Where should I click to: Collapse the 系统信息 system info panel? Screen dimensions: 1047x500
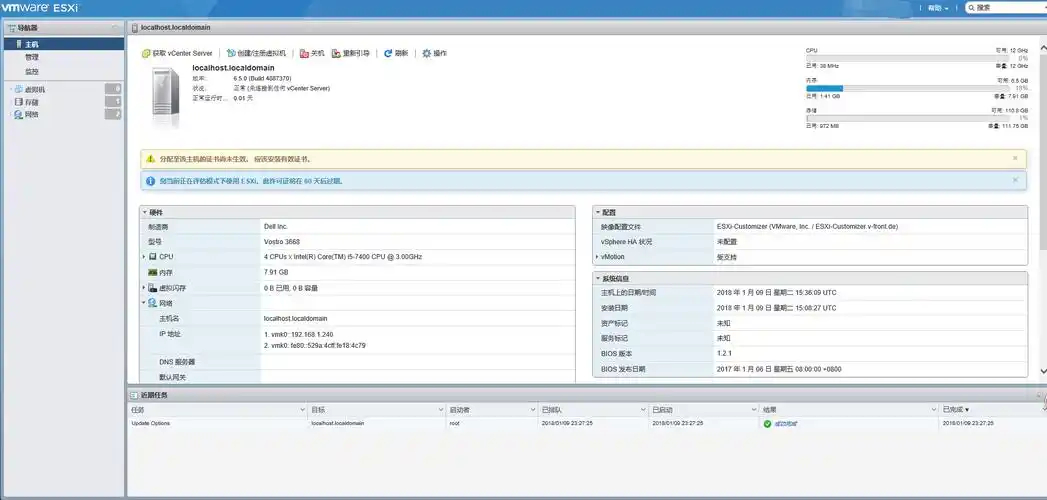point(597,278)
